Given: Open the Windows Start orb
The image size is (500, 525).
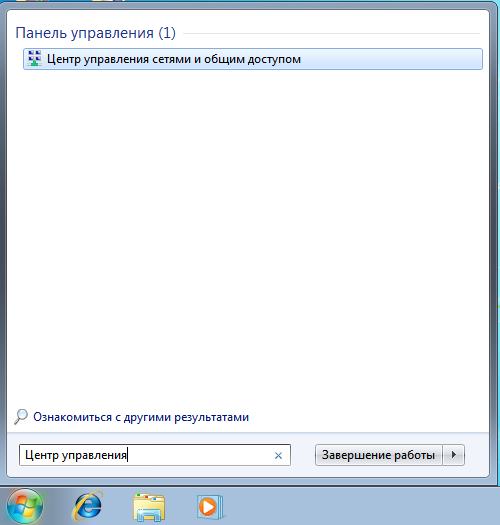Looking at the screenshot, I should (x=24, y=507).
